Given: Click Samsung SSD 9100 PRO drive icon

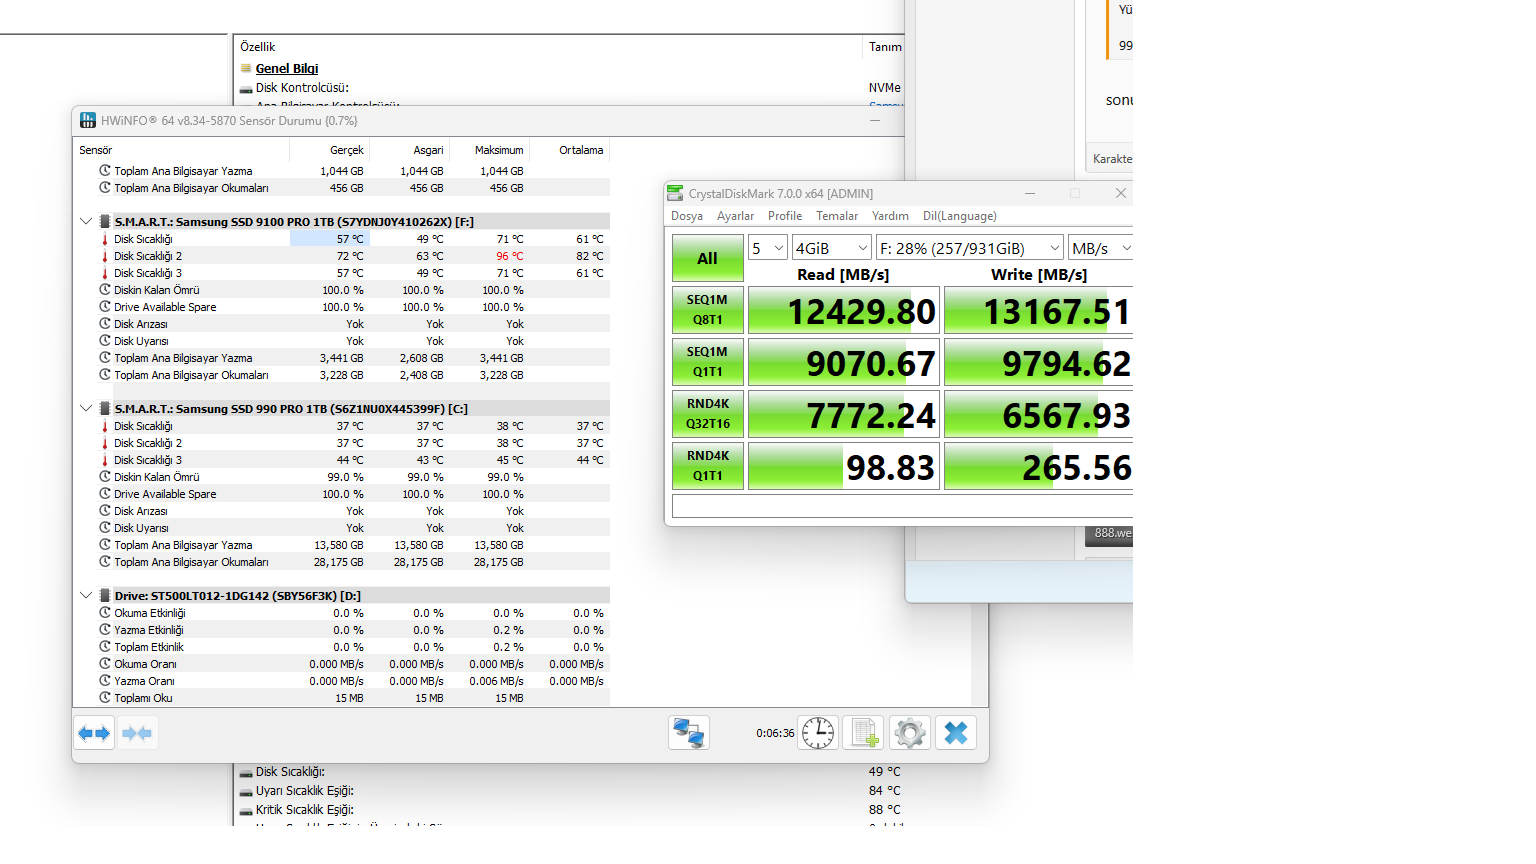Looking at the screenshot, I should (x=104, y=222).
